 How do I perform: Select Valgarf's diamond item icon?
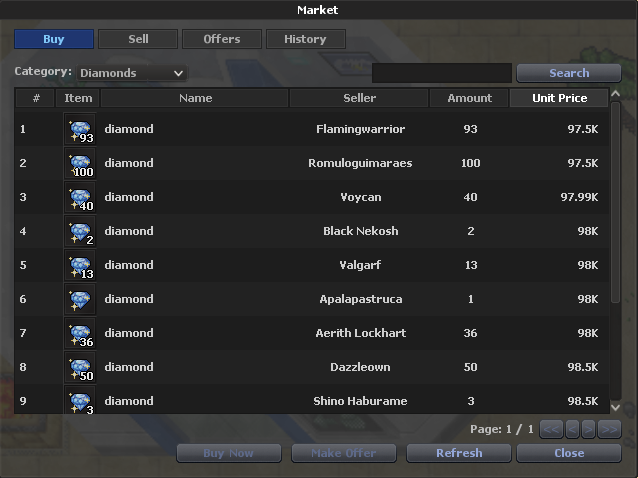click(79, 266)
